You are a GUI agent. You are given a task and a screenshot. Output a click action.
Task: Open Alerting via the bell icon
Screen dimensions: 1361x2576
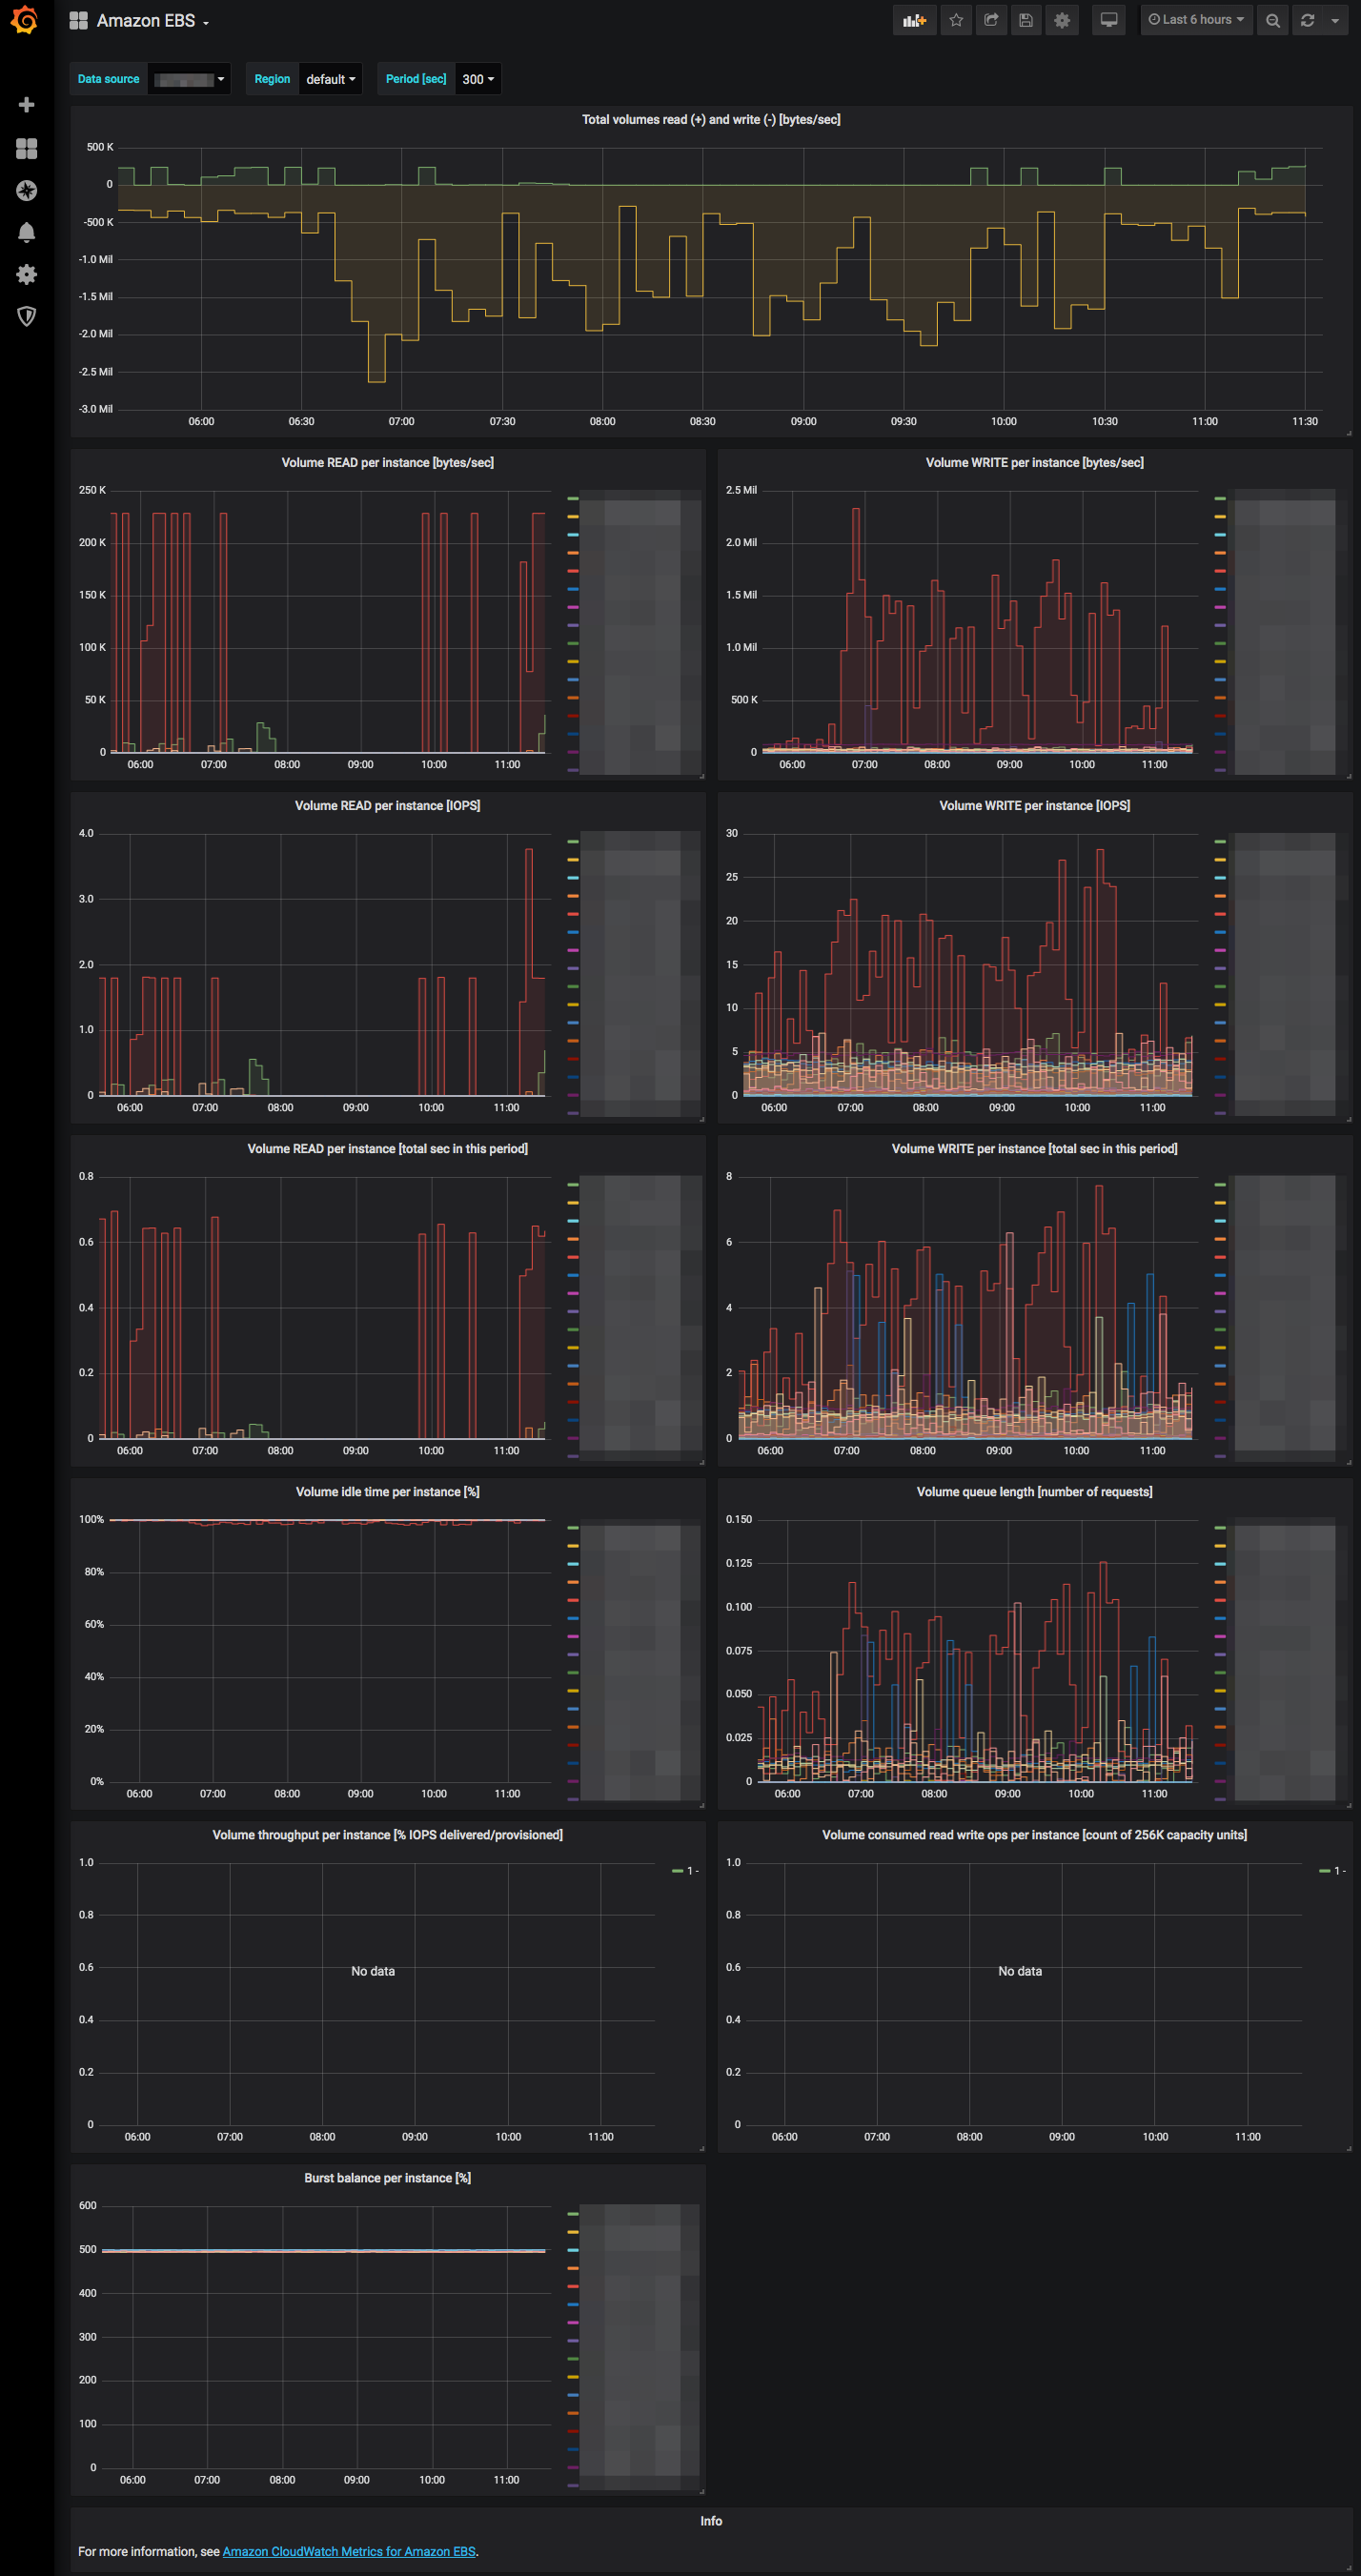[x=27, y=233]
